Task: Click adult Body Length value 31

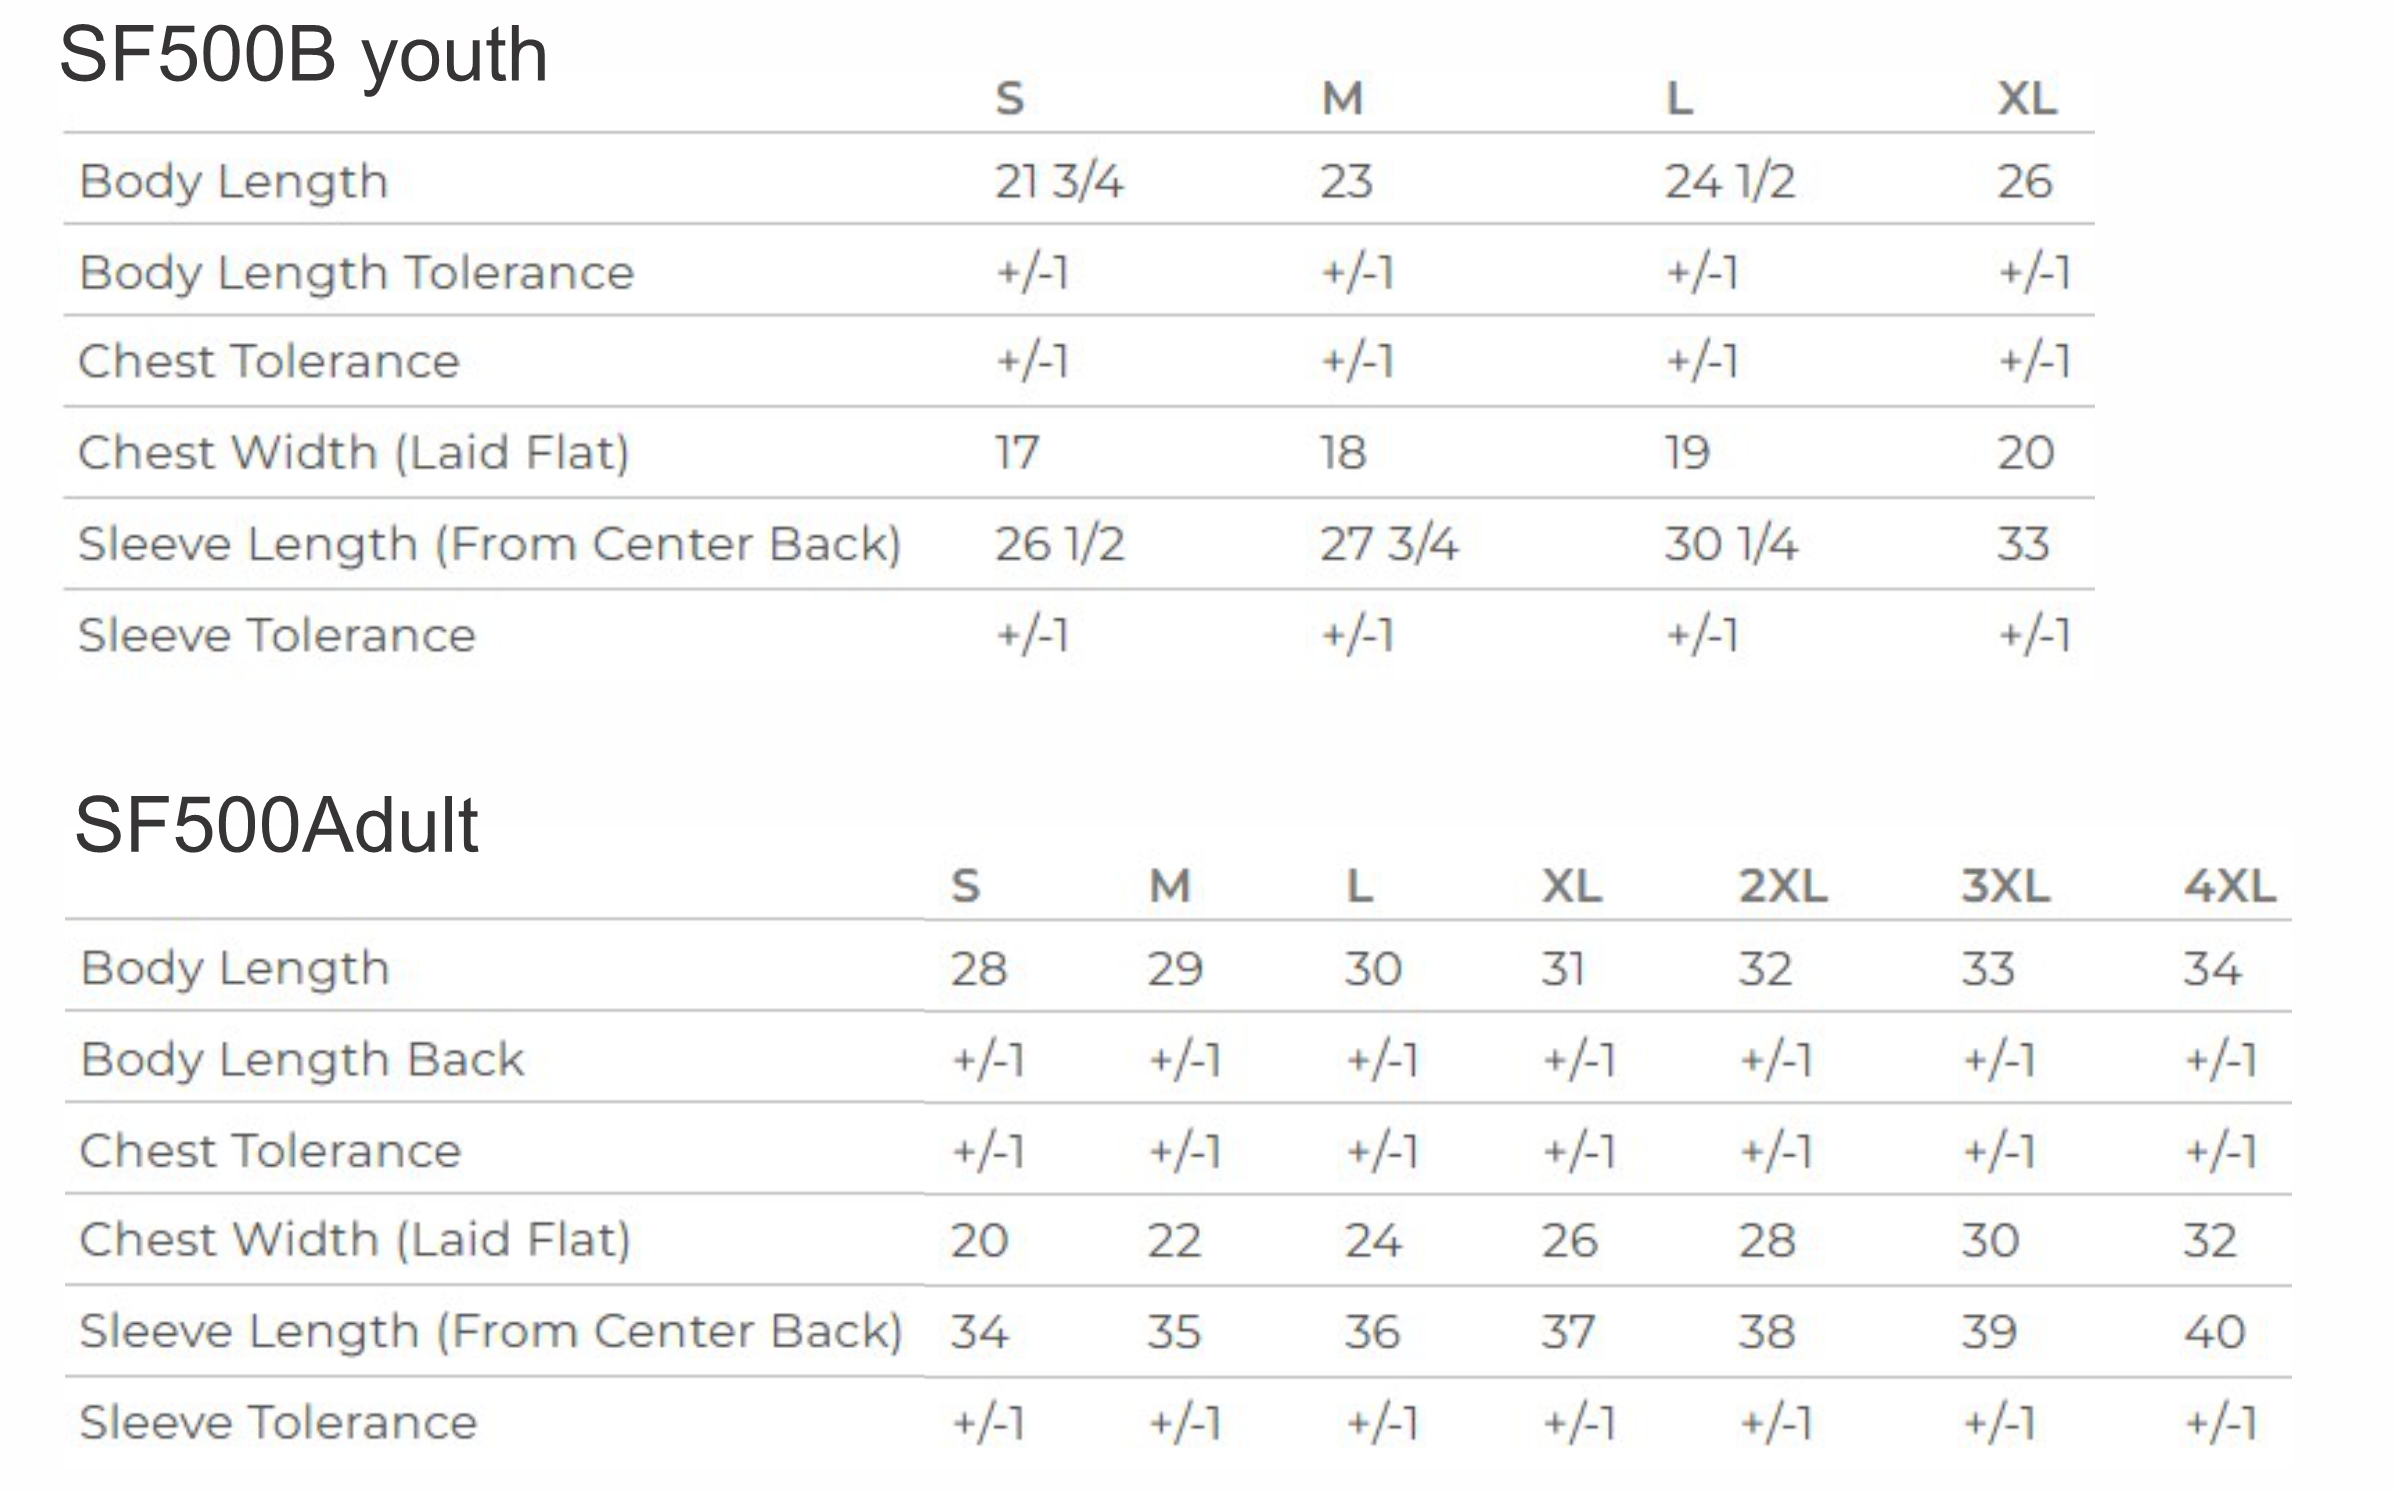Action: 1563,969
